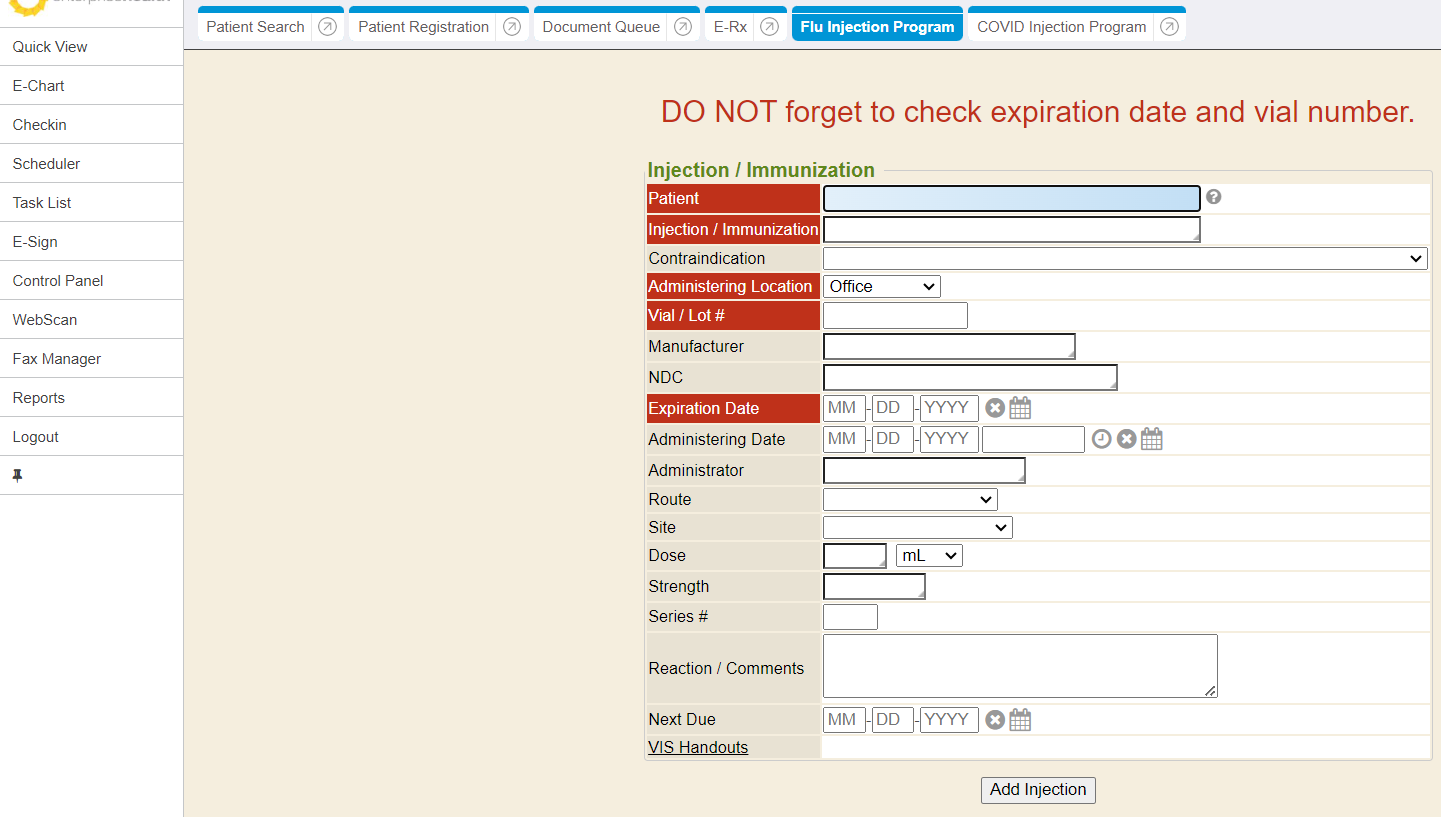Open the Administering Location dropdown
Viewport: 1441px width, 817px height.
pyautogui.click(x=881, y=286)
